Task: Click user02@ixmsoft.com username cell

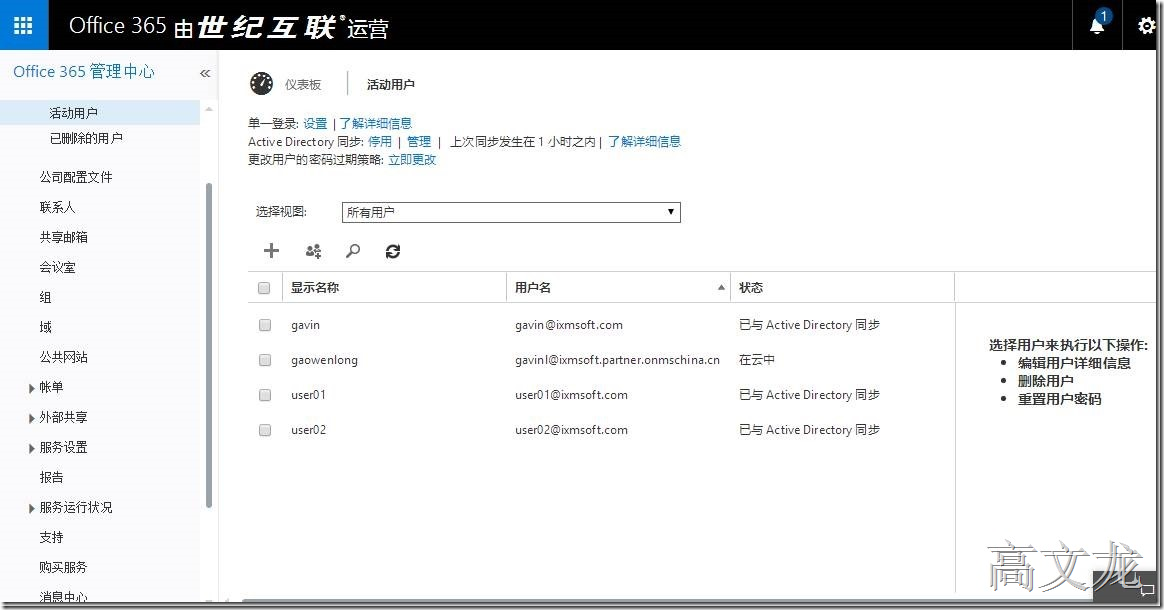Action: pyautogui.click(x=571, y=430)
